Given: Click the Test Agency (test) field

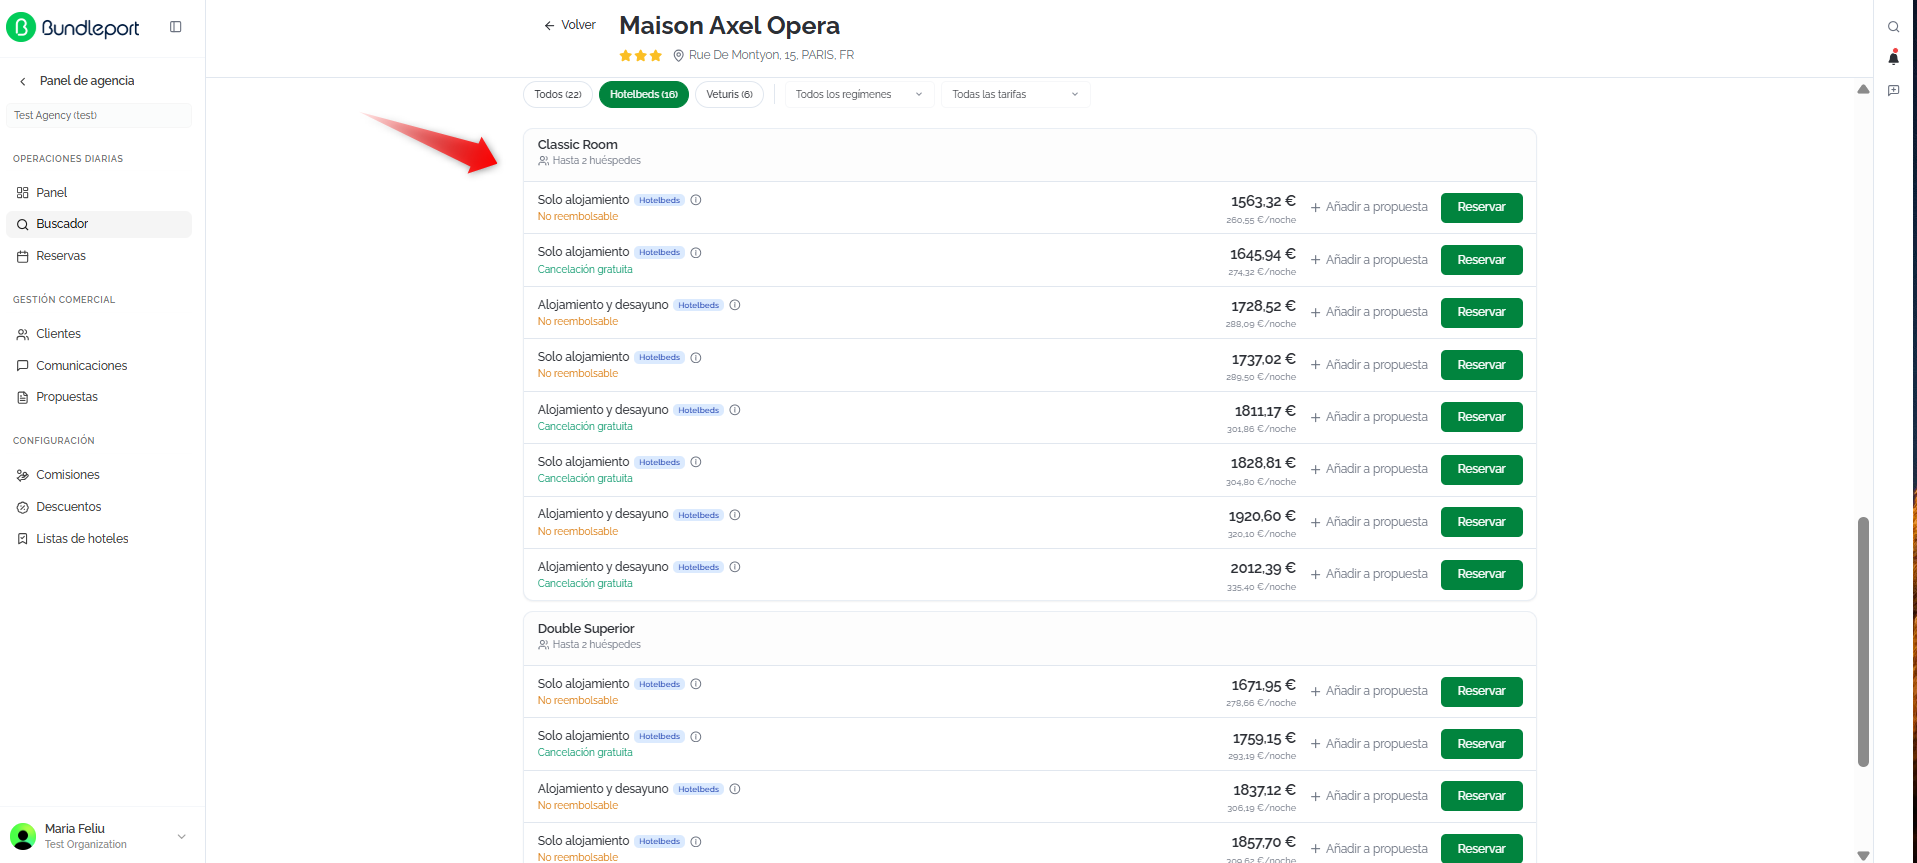Looking at the screenshot, I should coord(98,116).
